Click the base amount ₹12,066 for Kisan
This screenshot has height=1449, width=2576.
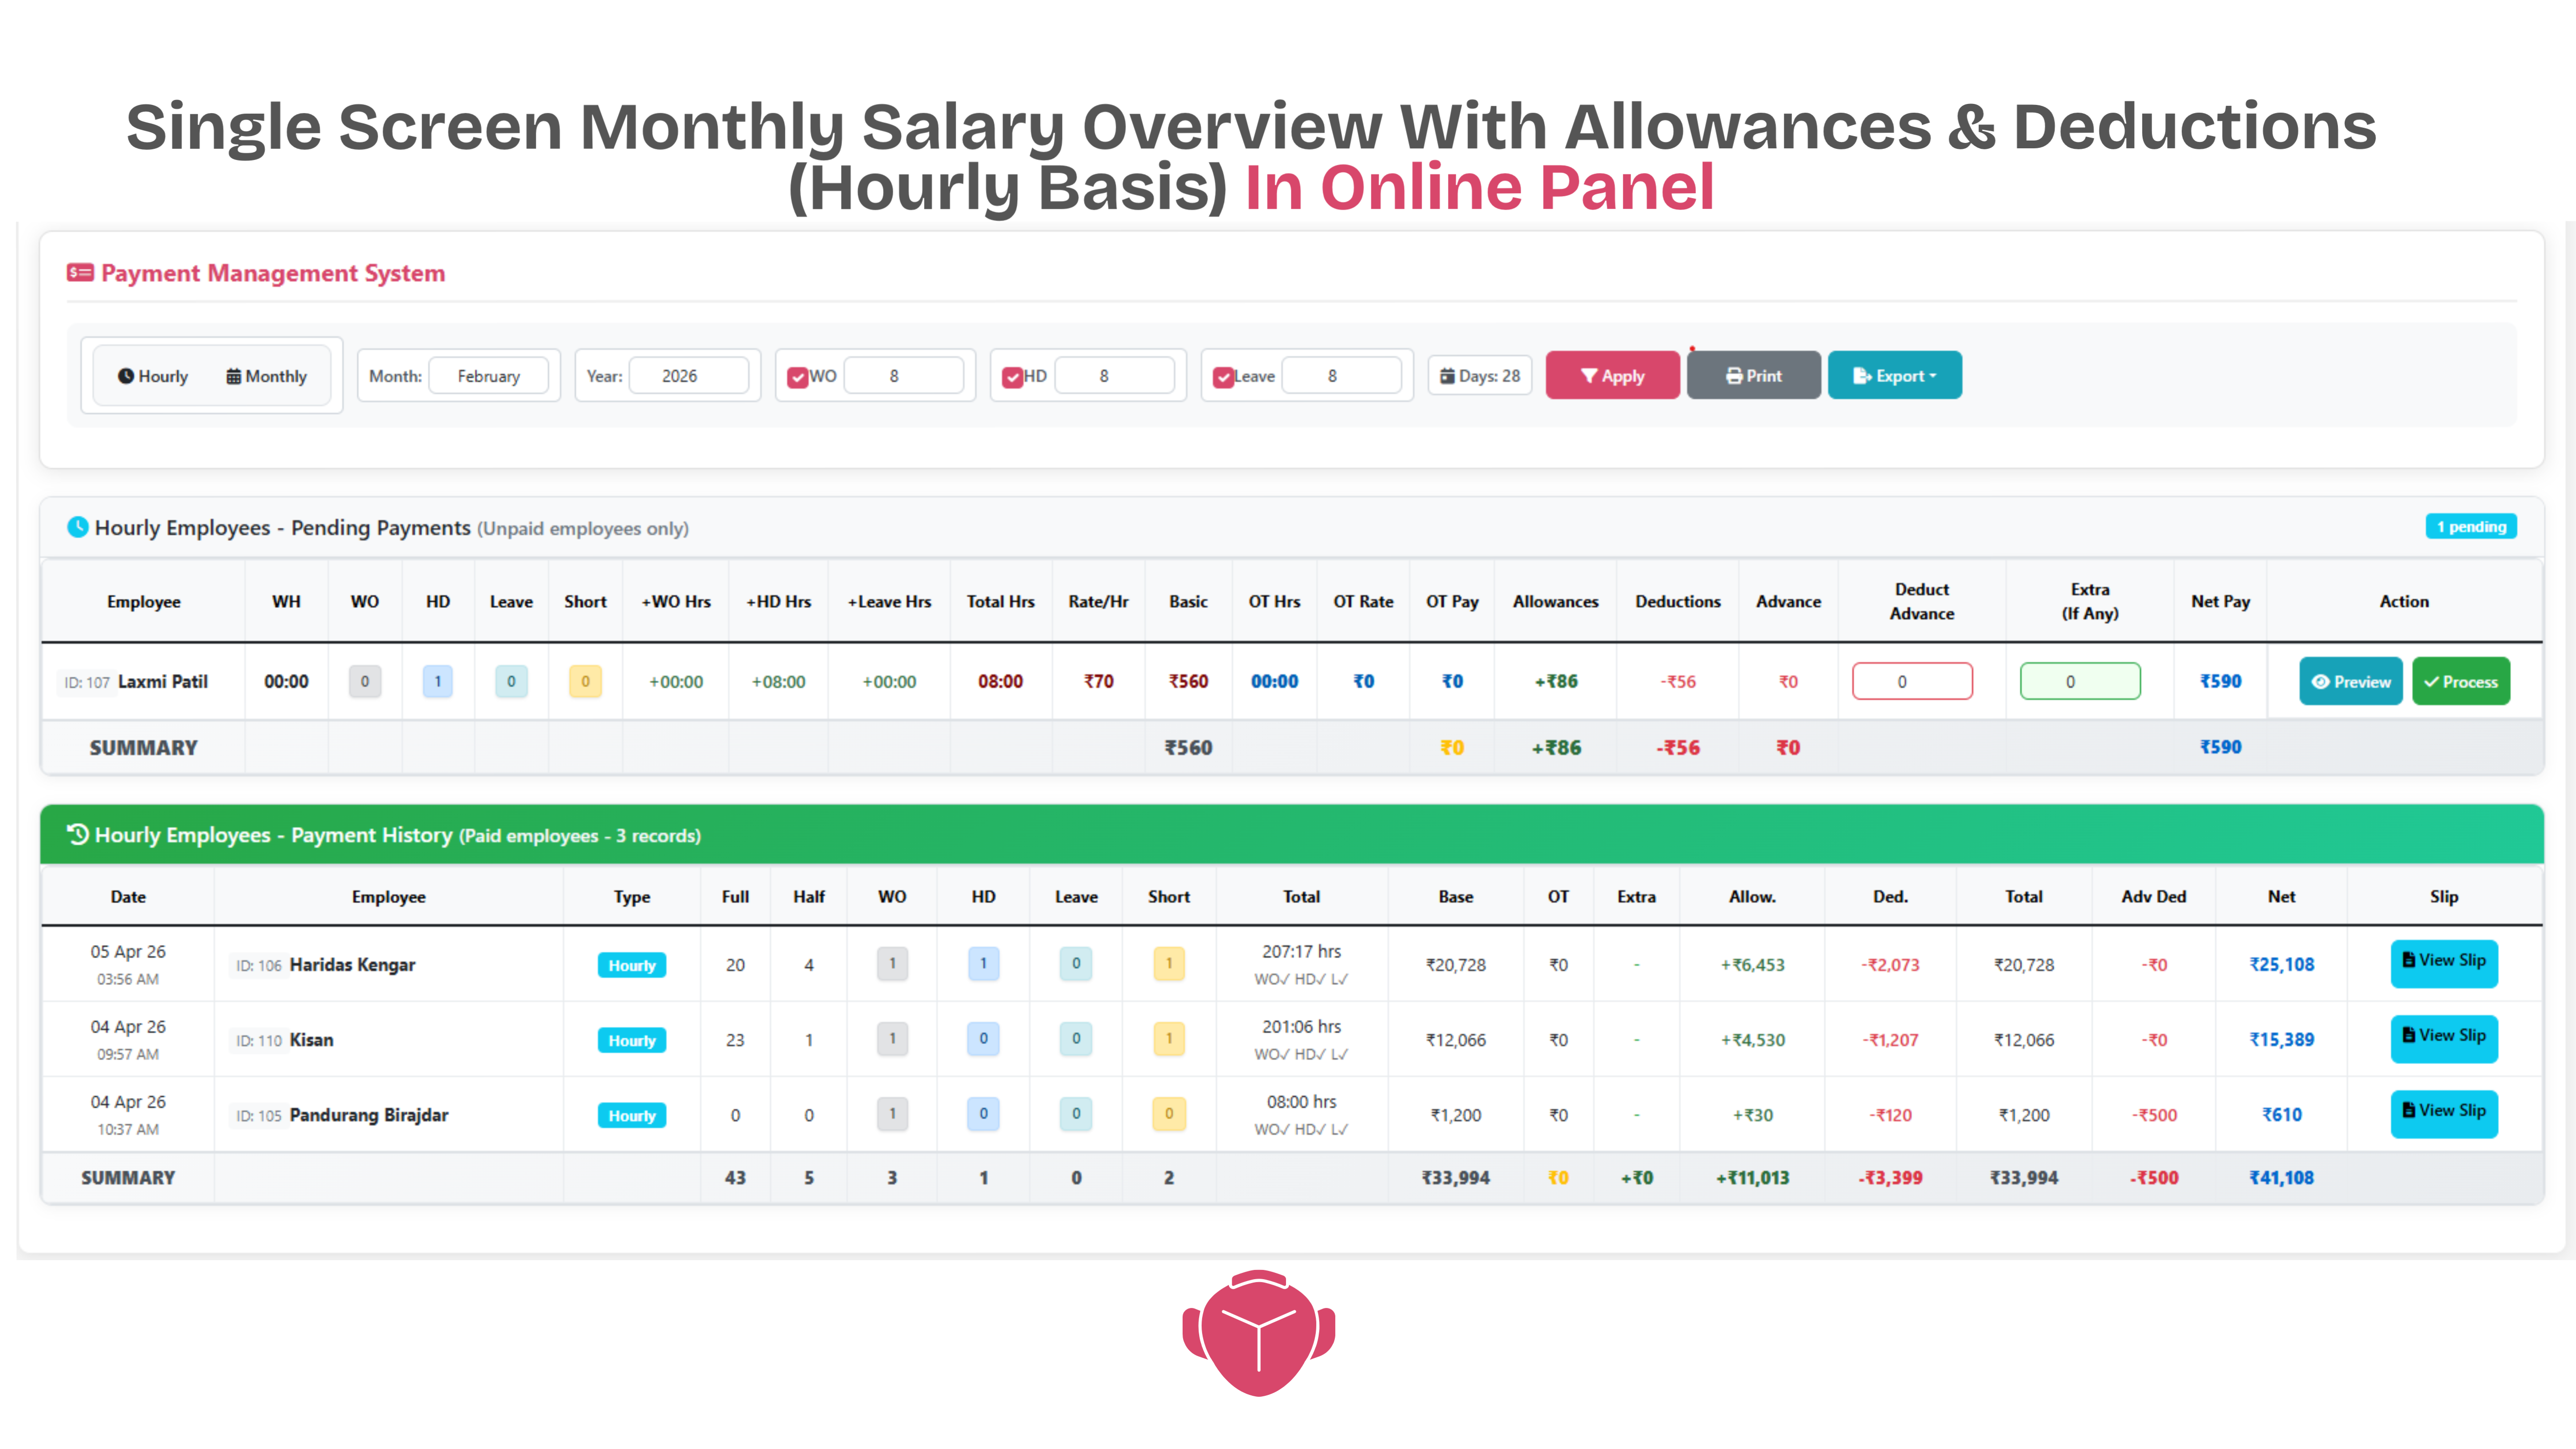1455,1040
